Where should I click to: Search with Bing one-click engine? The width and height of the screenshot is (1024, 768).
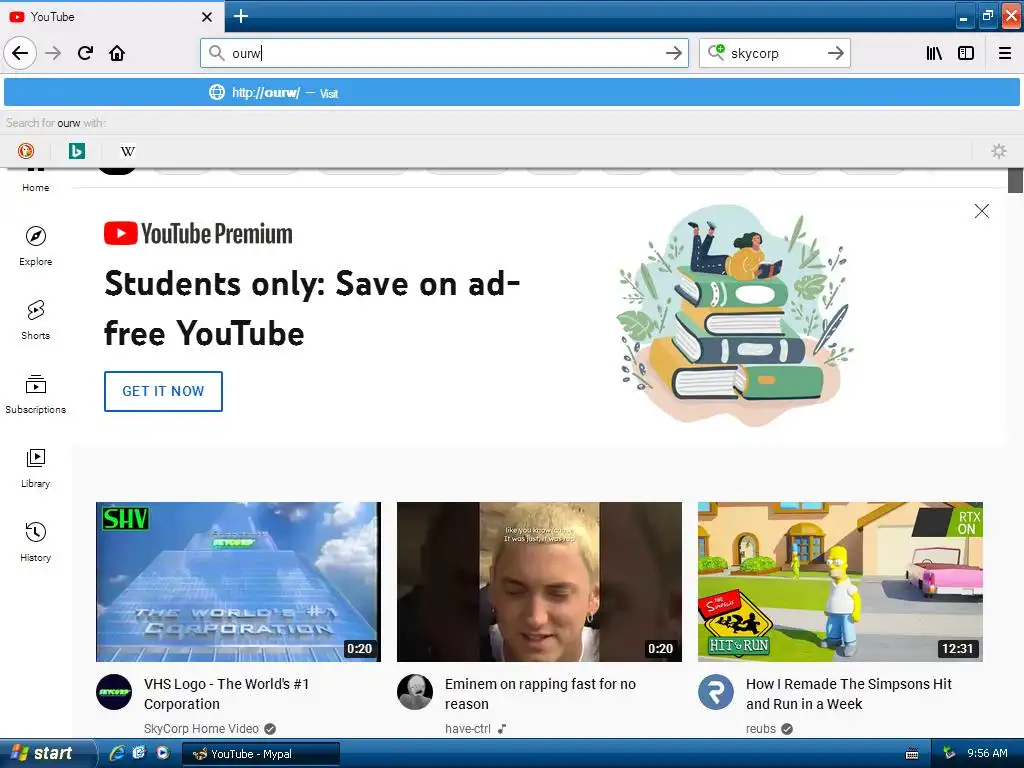[x=76, y=151]
